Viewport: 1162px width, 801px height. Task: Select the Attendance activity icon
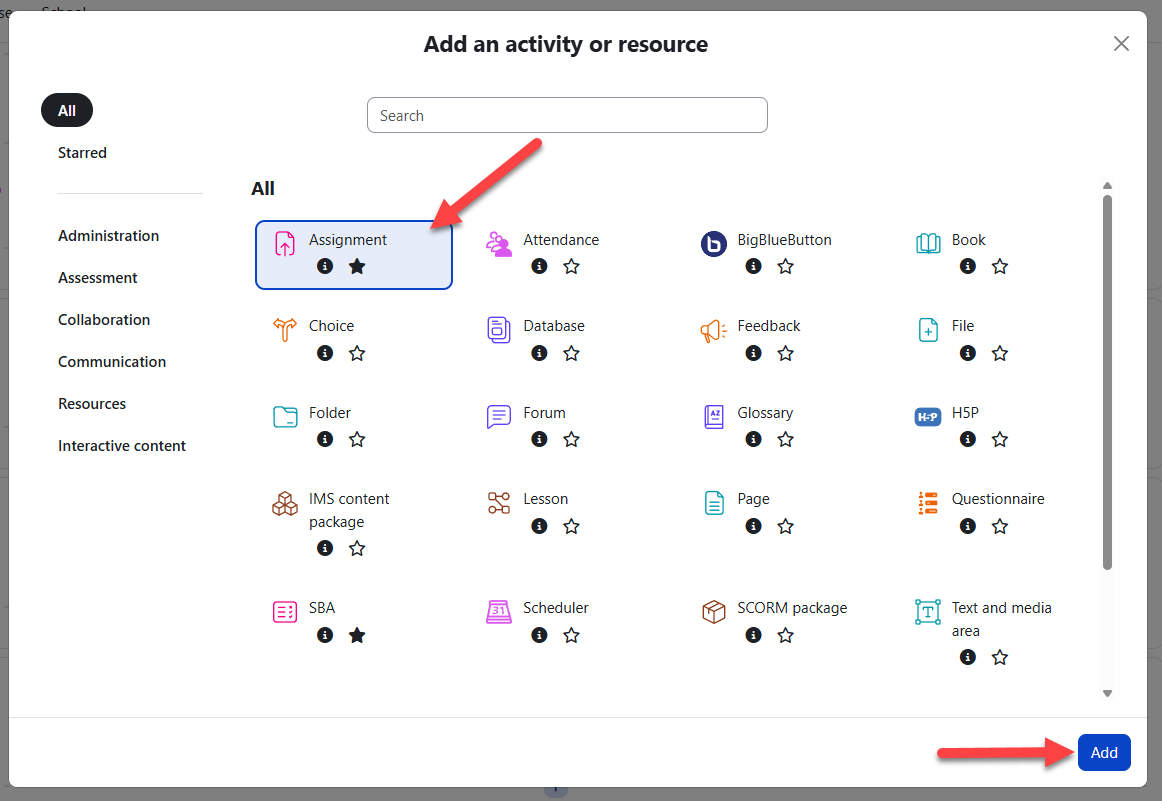point(498,243)
